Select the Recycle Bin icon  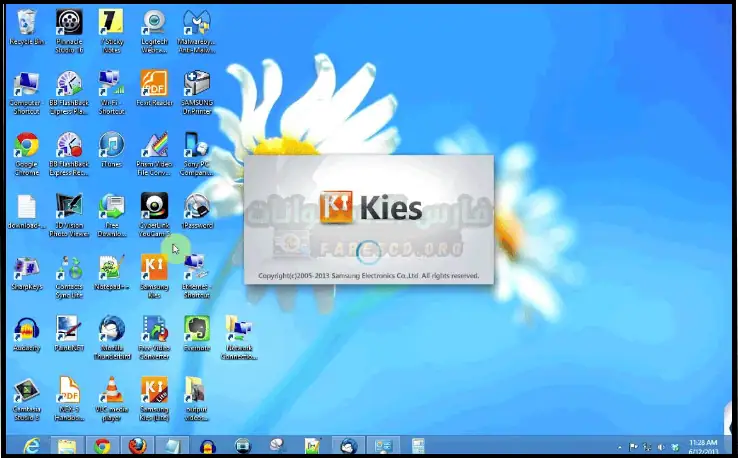coord(25,23)
